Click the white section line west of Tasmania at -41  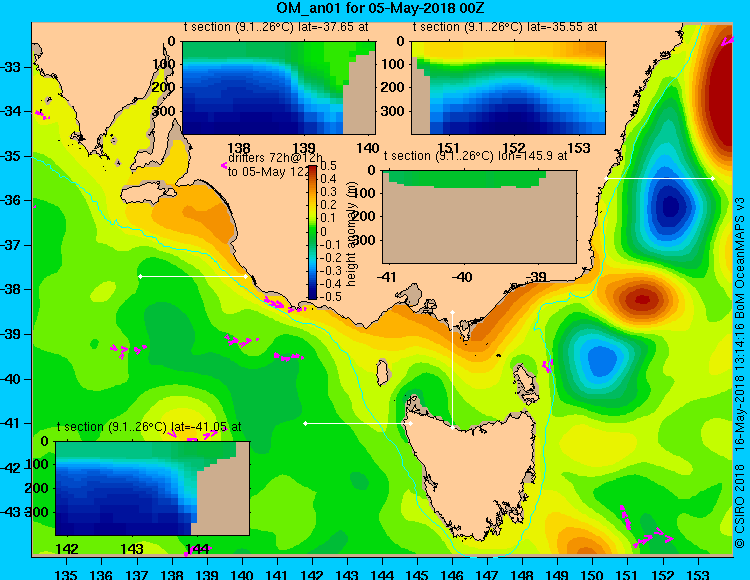pos(358,423)
